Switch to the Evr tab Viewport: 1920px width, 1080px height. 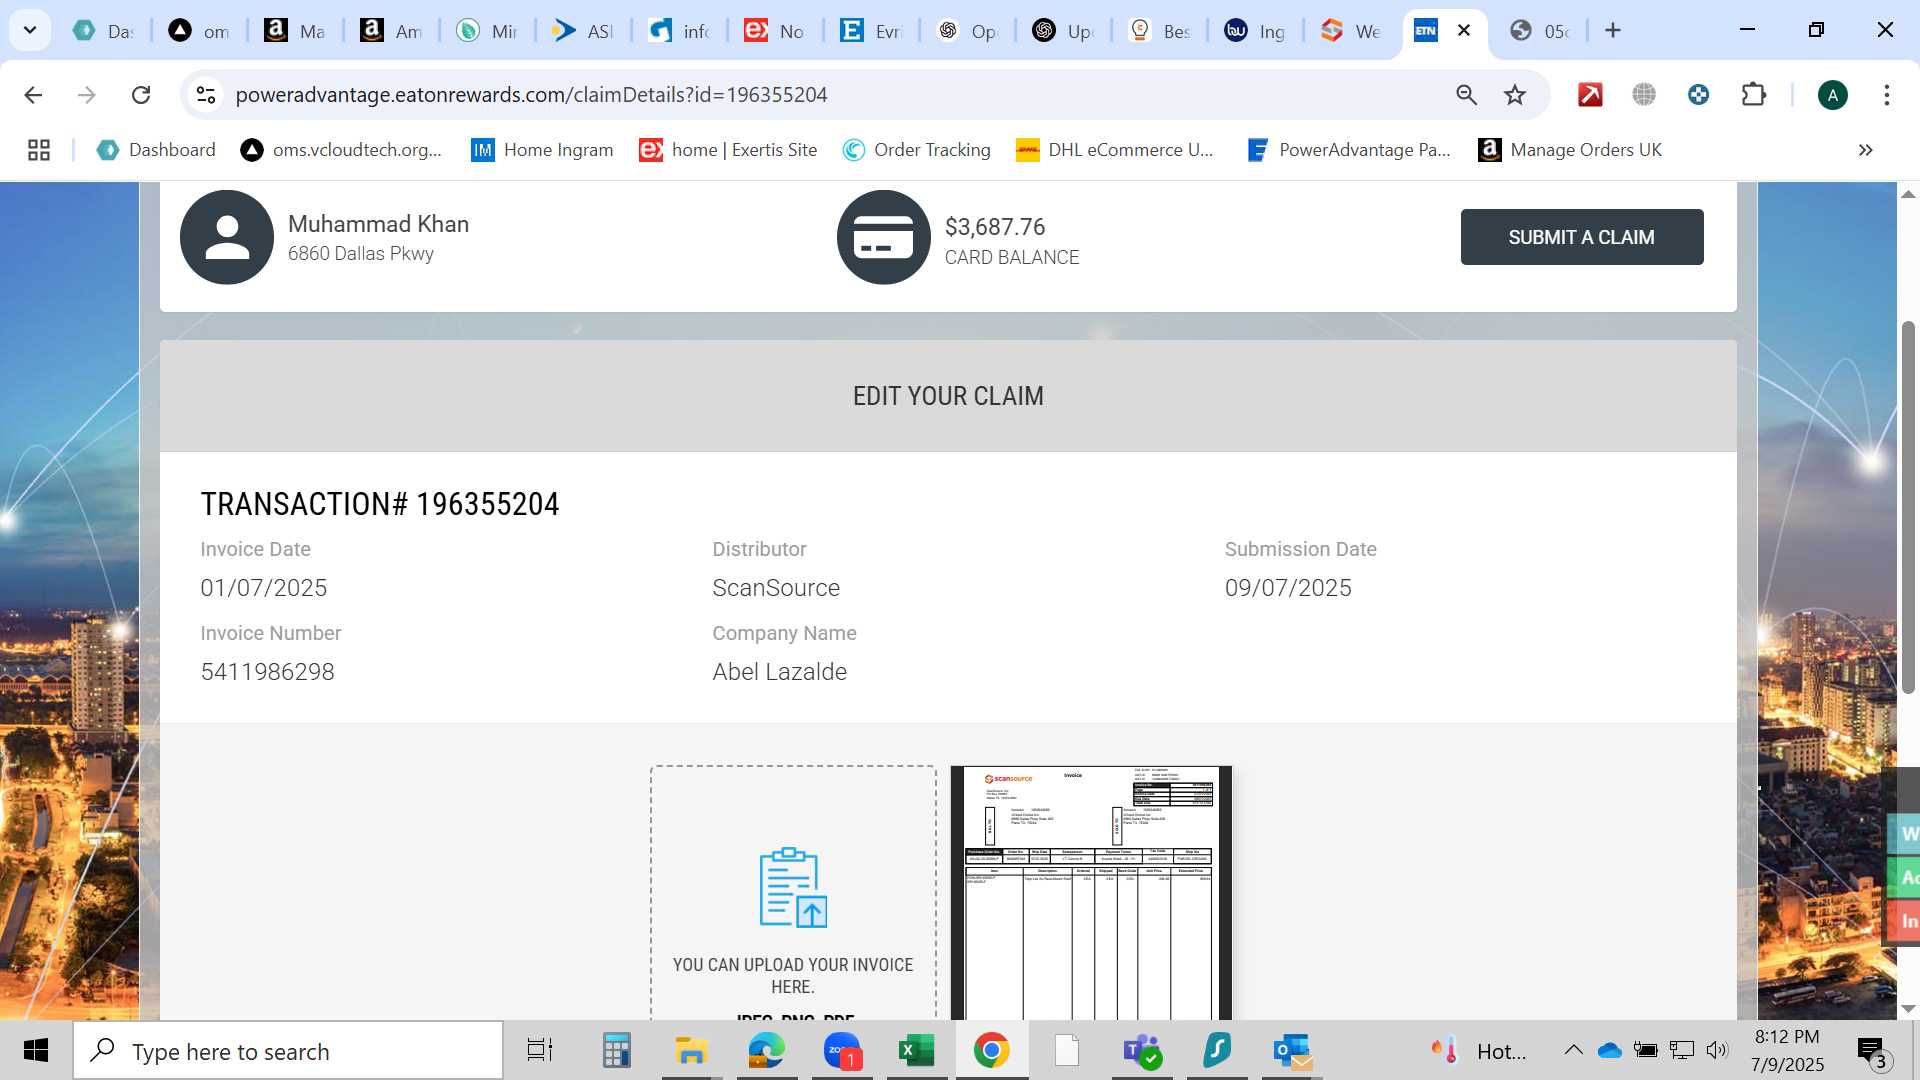pos(871,31)
